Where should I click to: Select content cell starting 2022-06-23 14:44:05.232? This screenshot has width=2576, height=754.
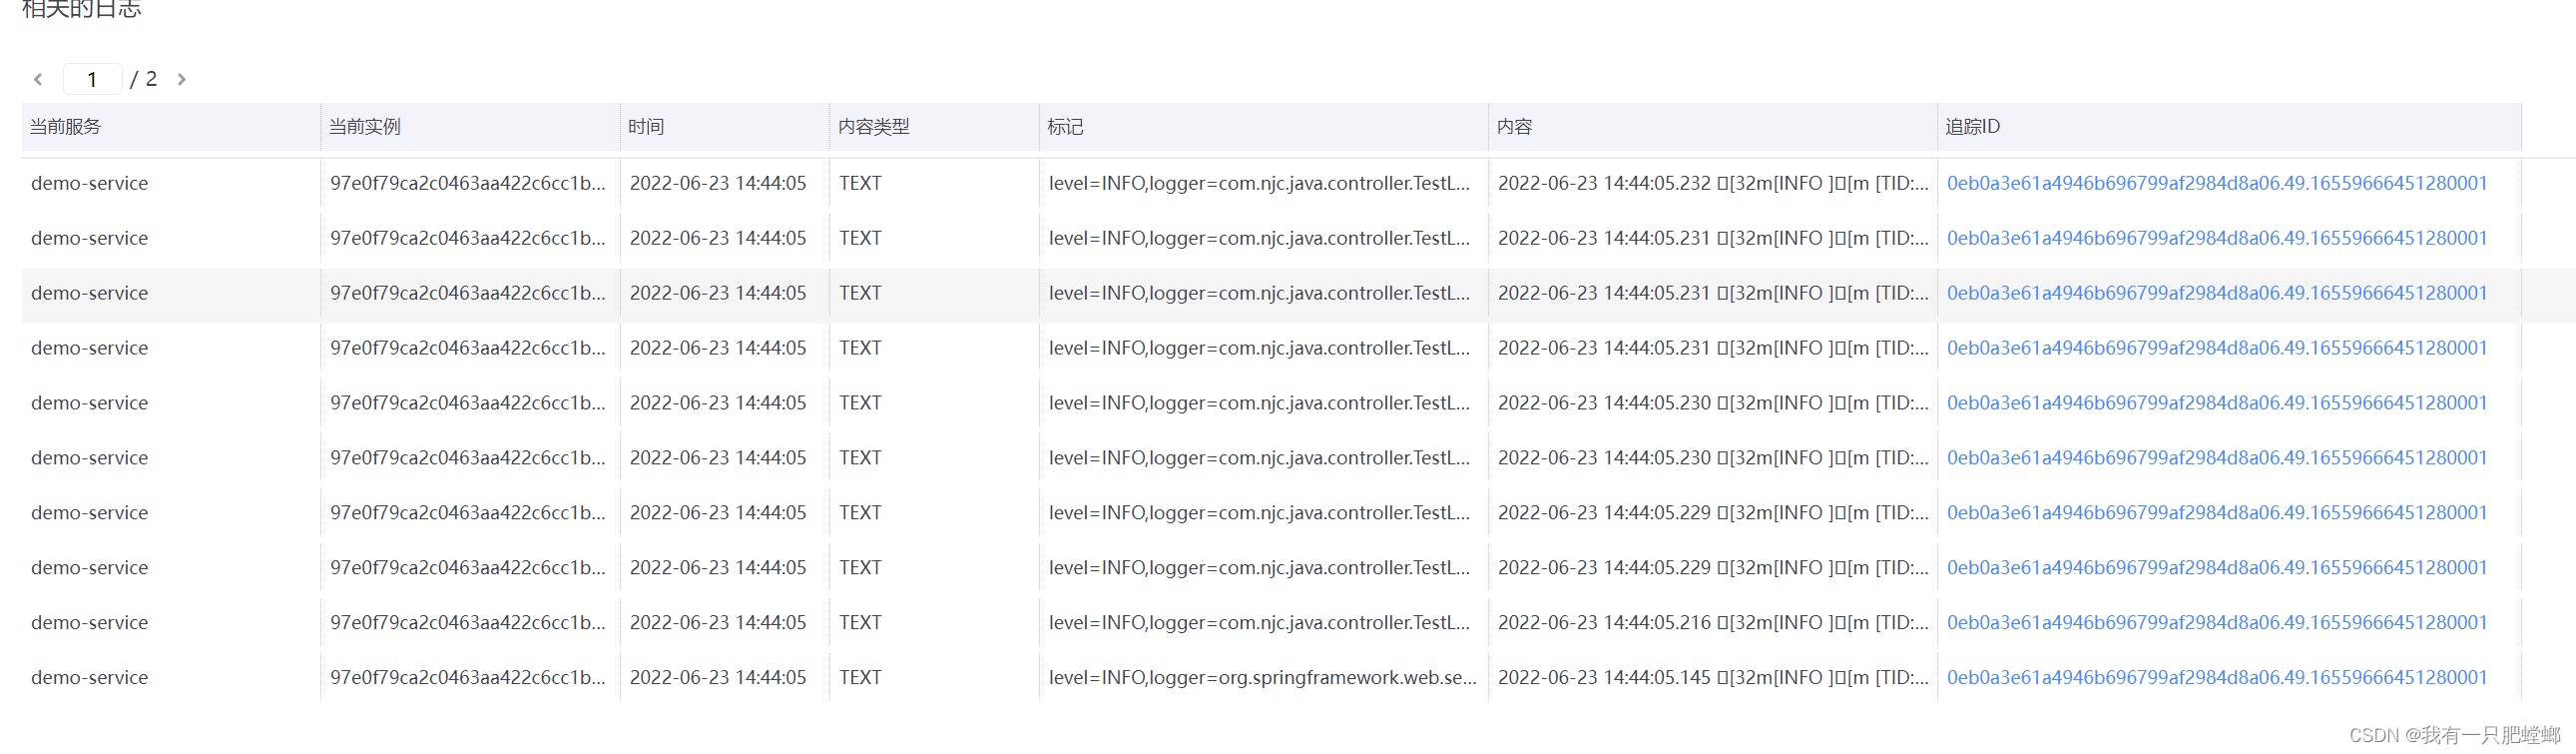1713,183
